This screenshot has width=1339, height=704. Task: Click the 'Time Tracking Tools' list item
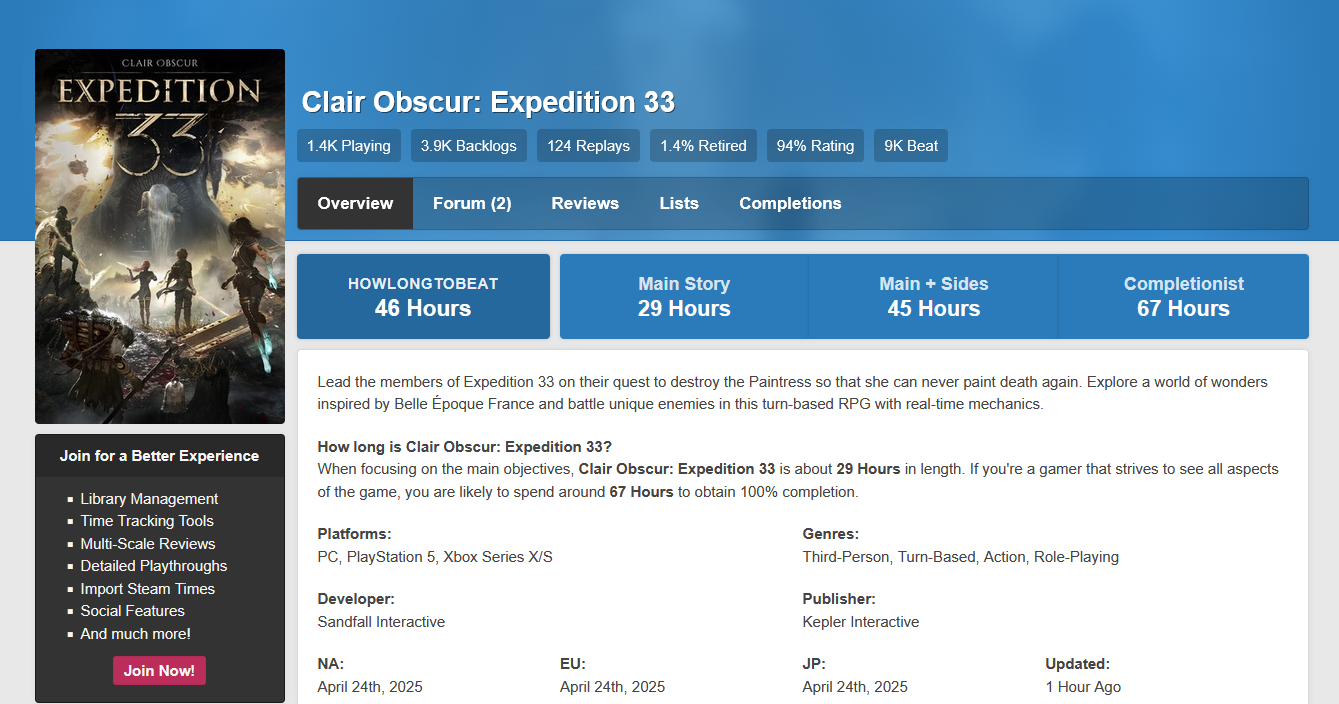coord(147,521)
